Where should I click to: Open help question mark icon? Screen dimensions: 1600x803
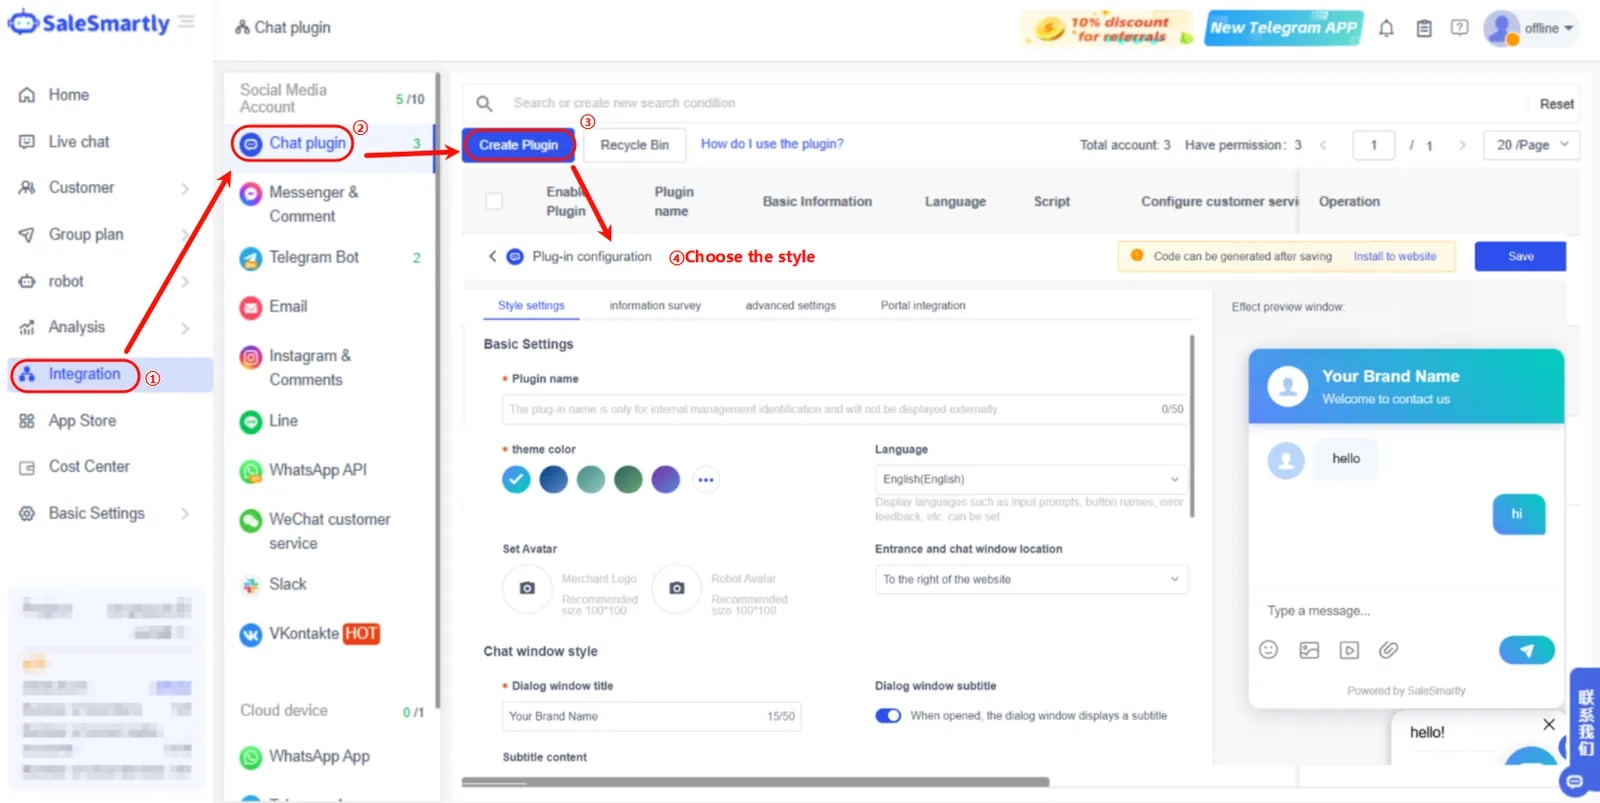click(x=1459, y=28)
